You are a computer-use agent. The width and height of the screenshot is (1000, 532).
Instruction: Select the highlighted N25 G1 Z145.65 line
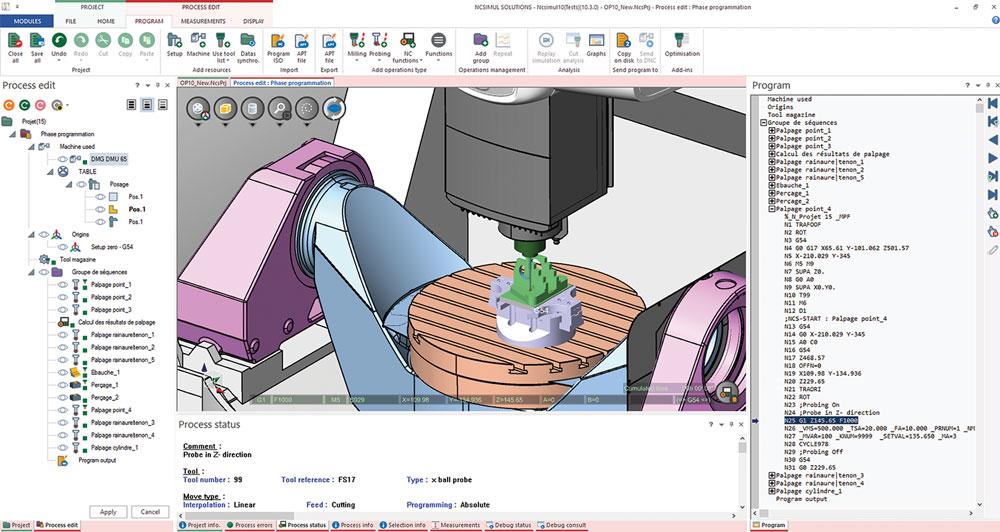click(x=821, y=421)
